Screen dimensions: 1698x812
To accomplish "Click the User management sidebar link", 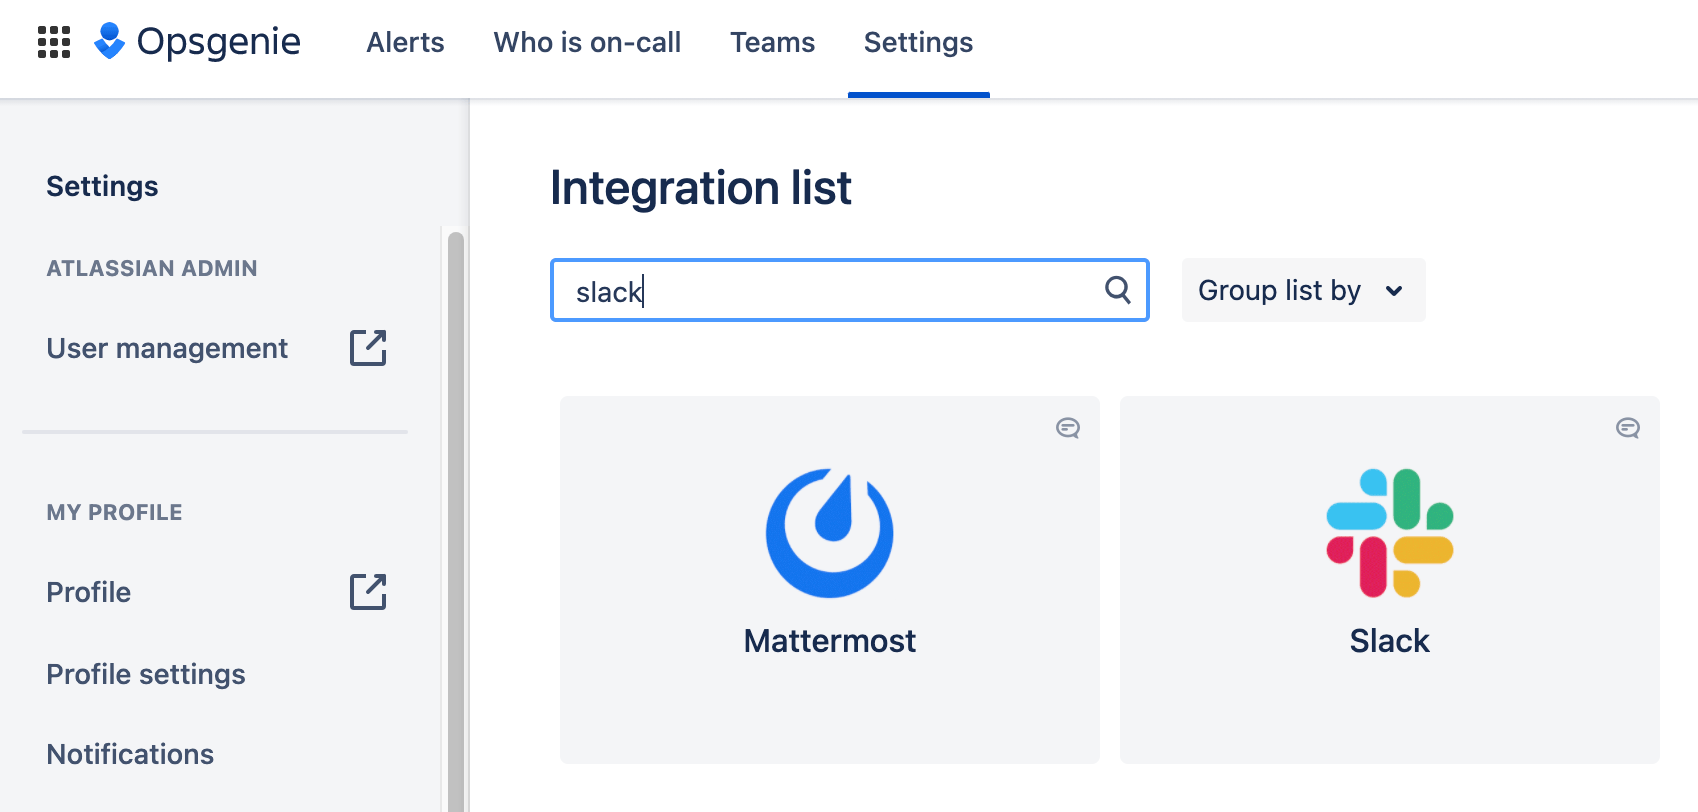I will [x=167, y=348].
